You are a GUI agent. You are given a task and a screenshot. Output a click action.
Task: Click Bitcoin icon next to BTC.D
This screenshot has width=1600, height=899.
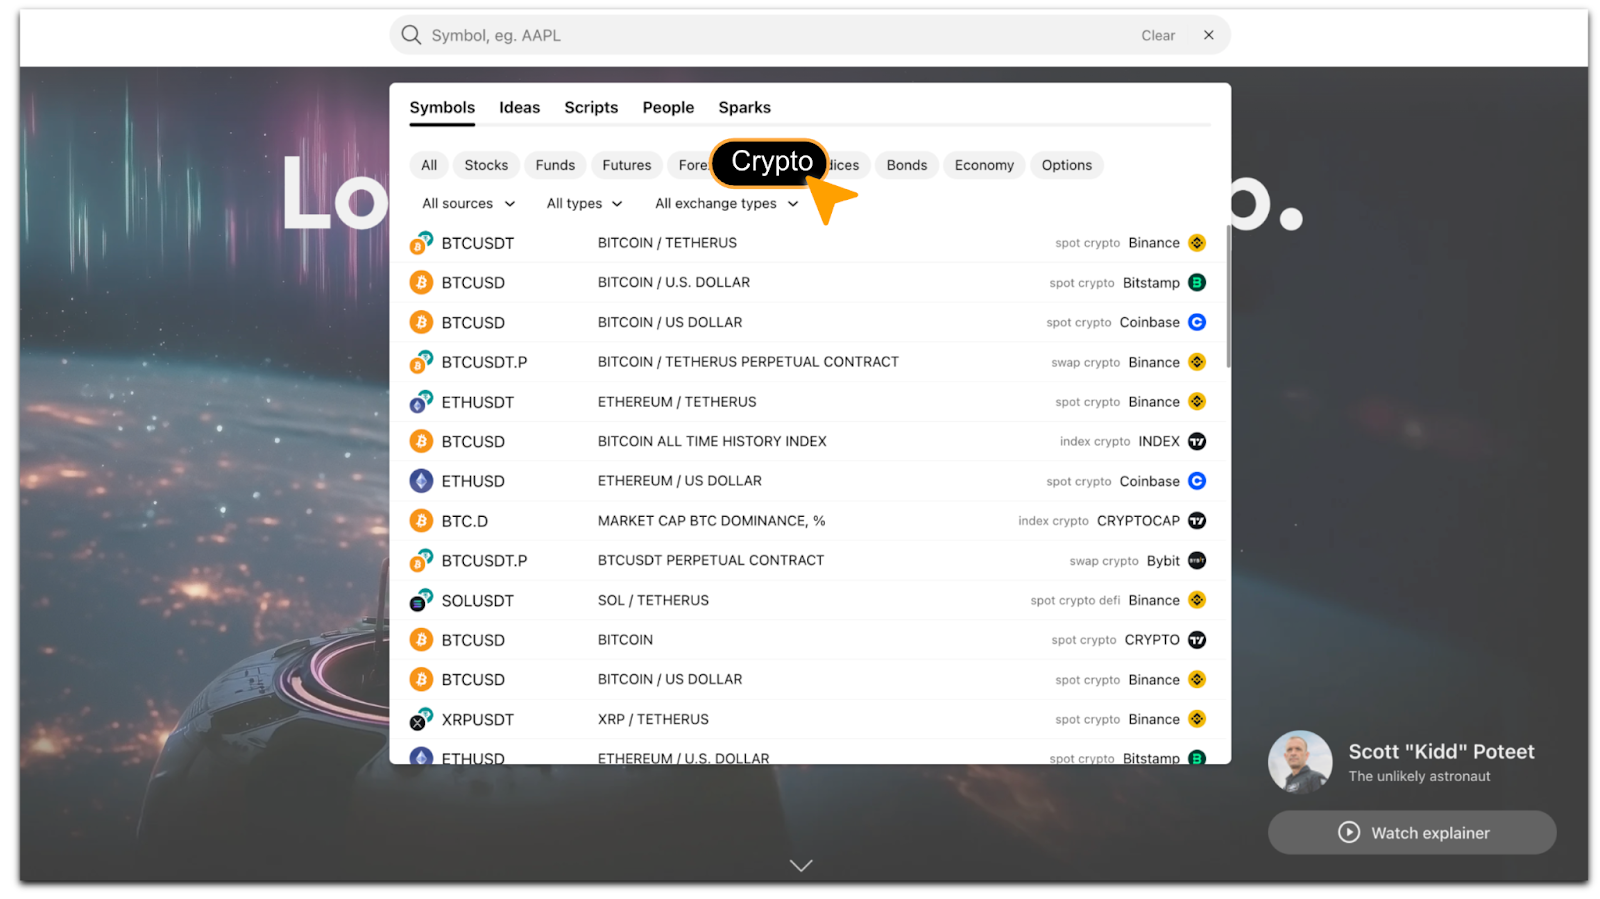[x=421, y=521]
